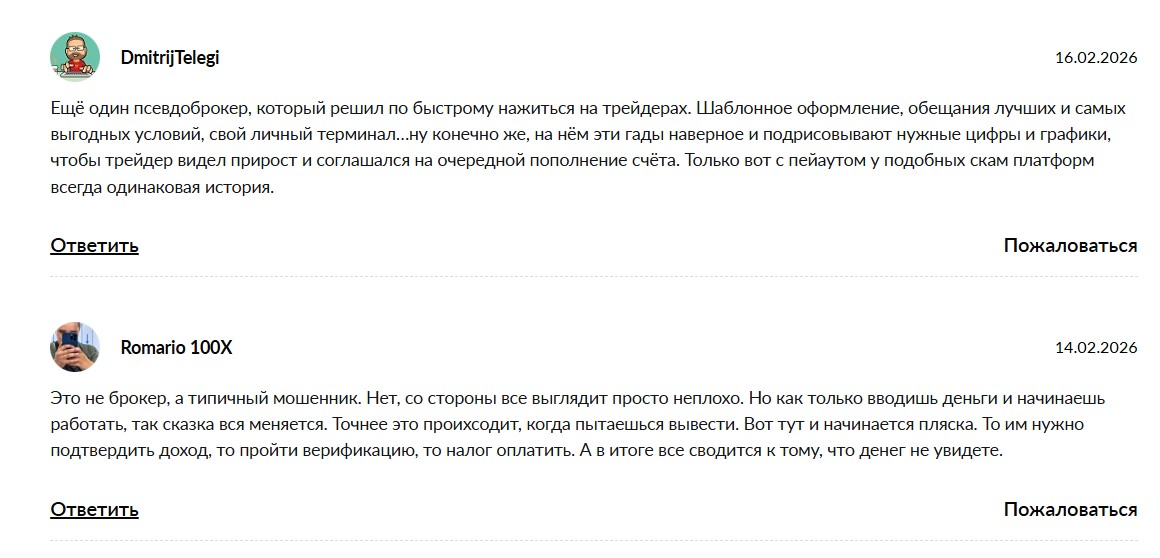Click 'Шаблонное оформление' in DmitrijTelegi's review

pos(779,107)
